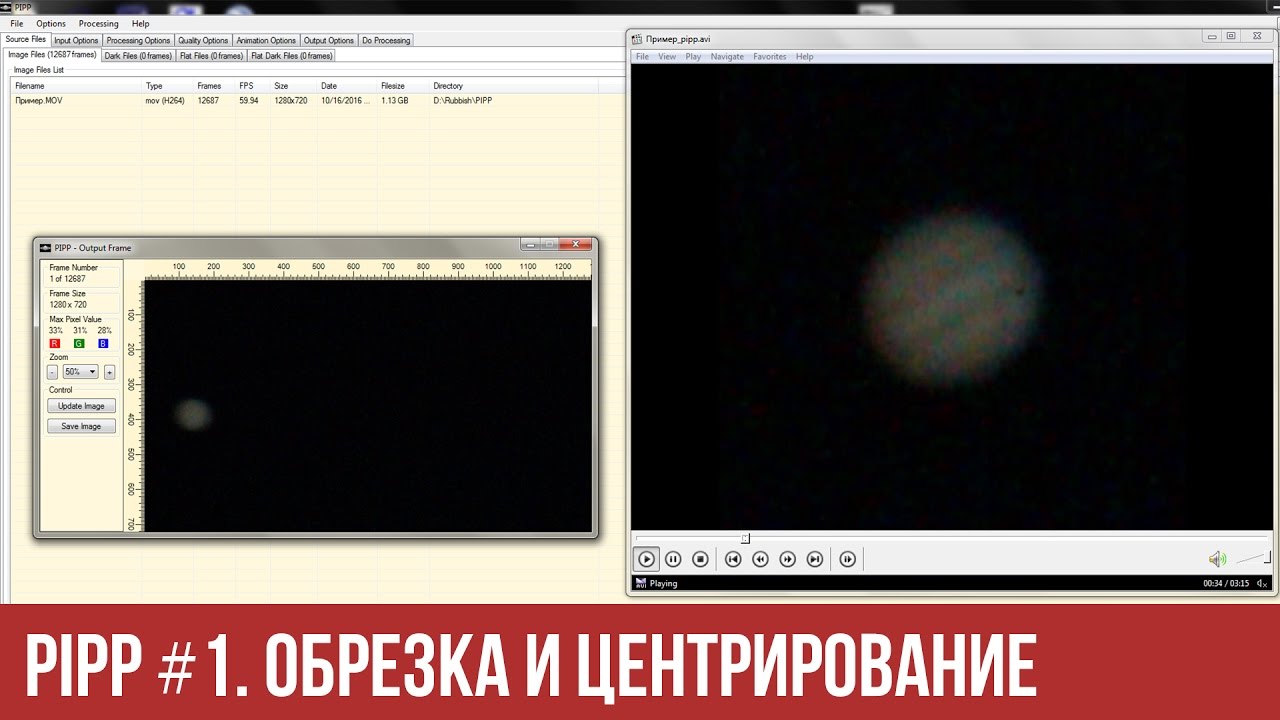Stop playback in the media player
The image size is (1280, 720).
coord(700,559)
